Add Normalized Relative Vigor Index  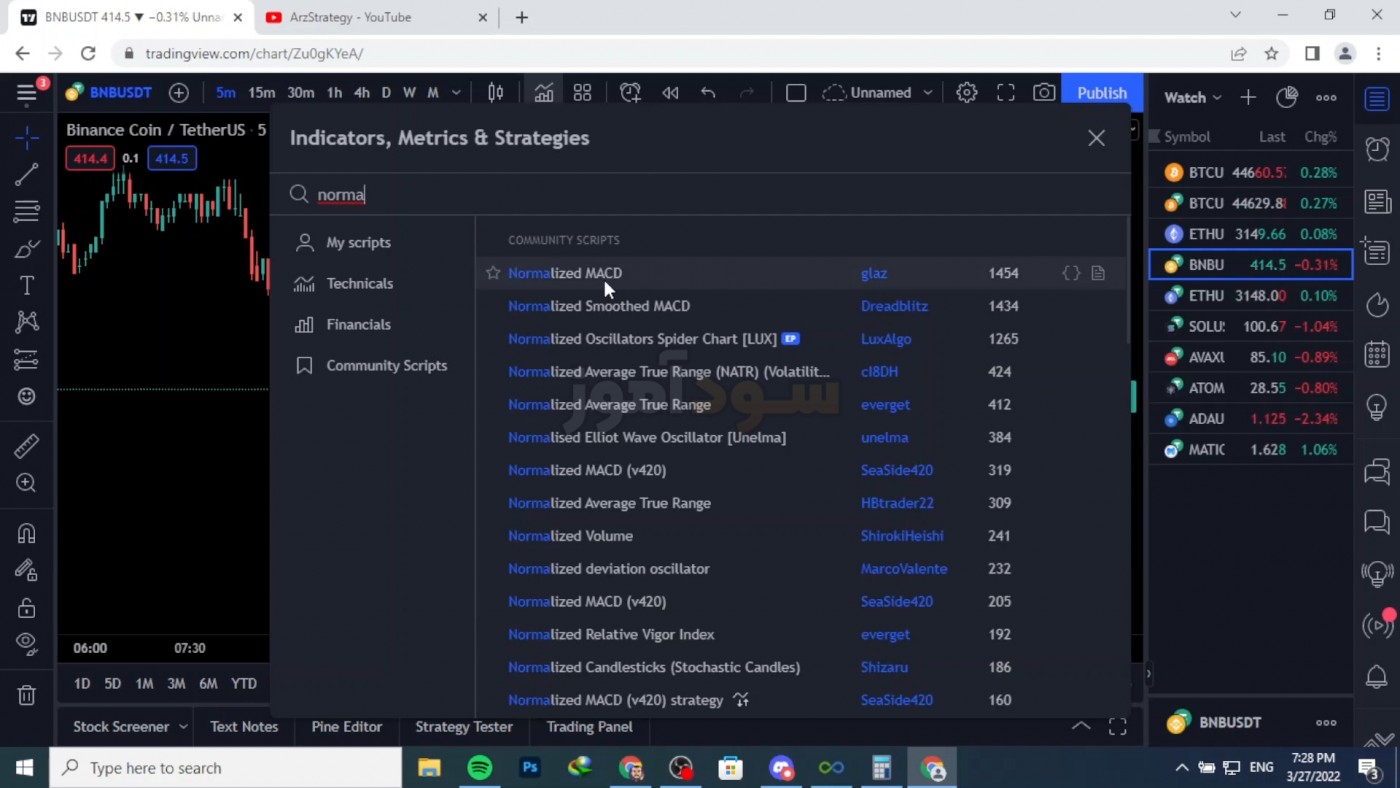click(611, 634)
